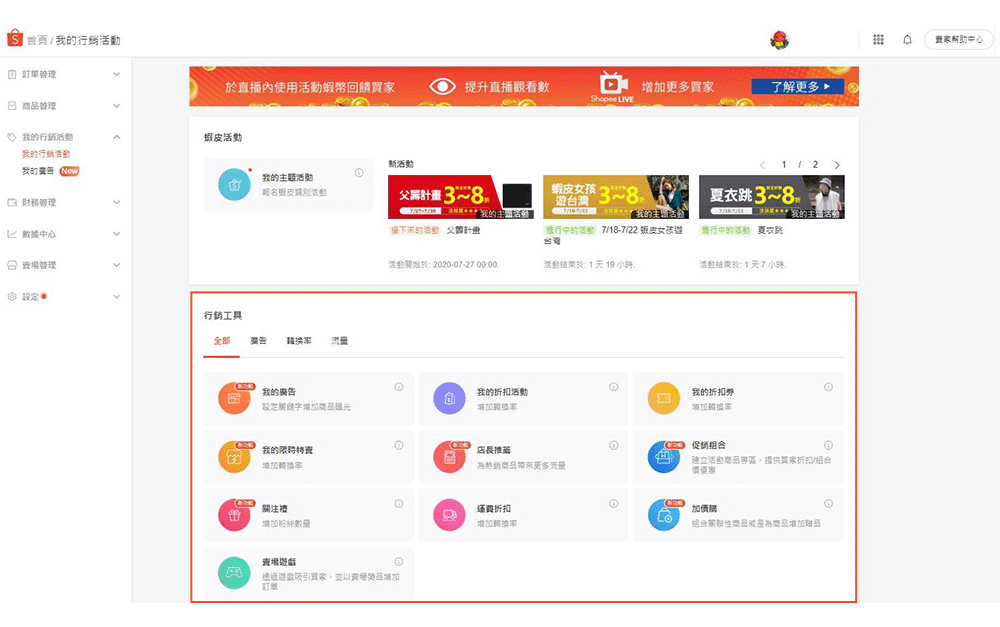Switch to the 廣告 tab
The height and width of the screenshot is (627, 1000).
click(x=258, y=341)
